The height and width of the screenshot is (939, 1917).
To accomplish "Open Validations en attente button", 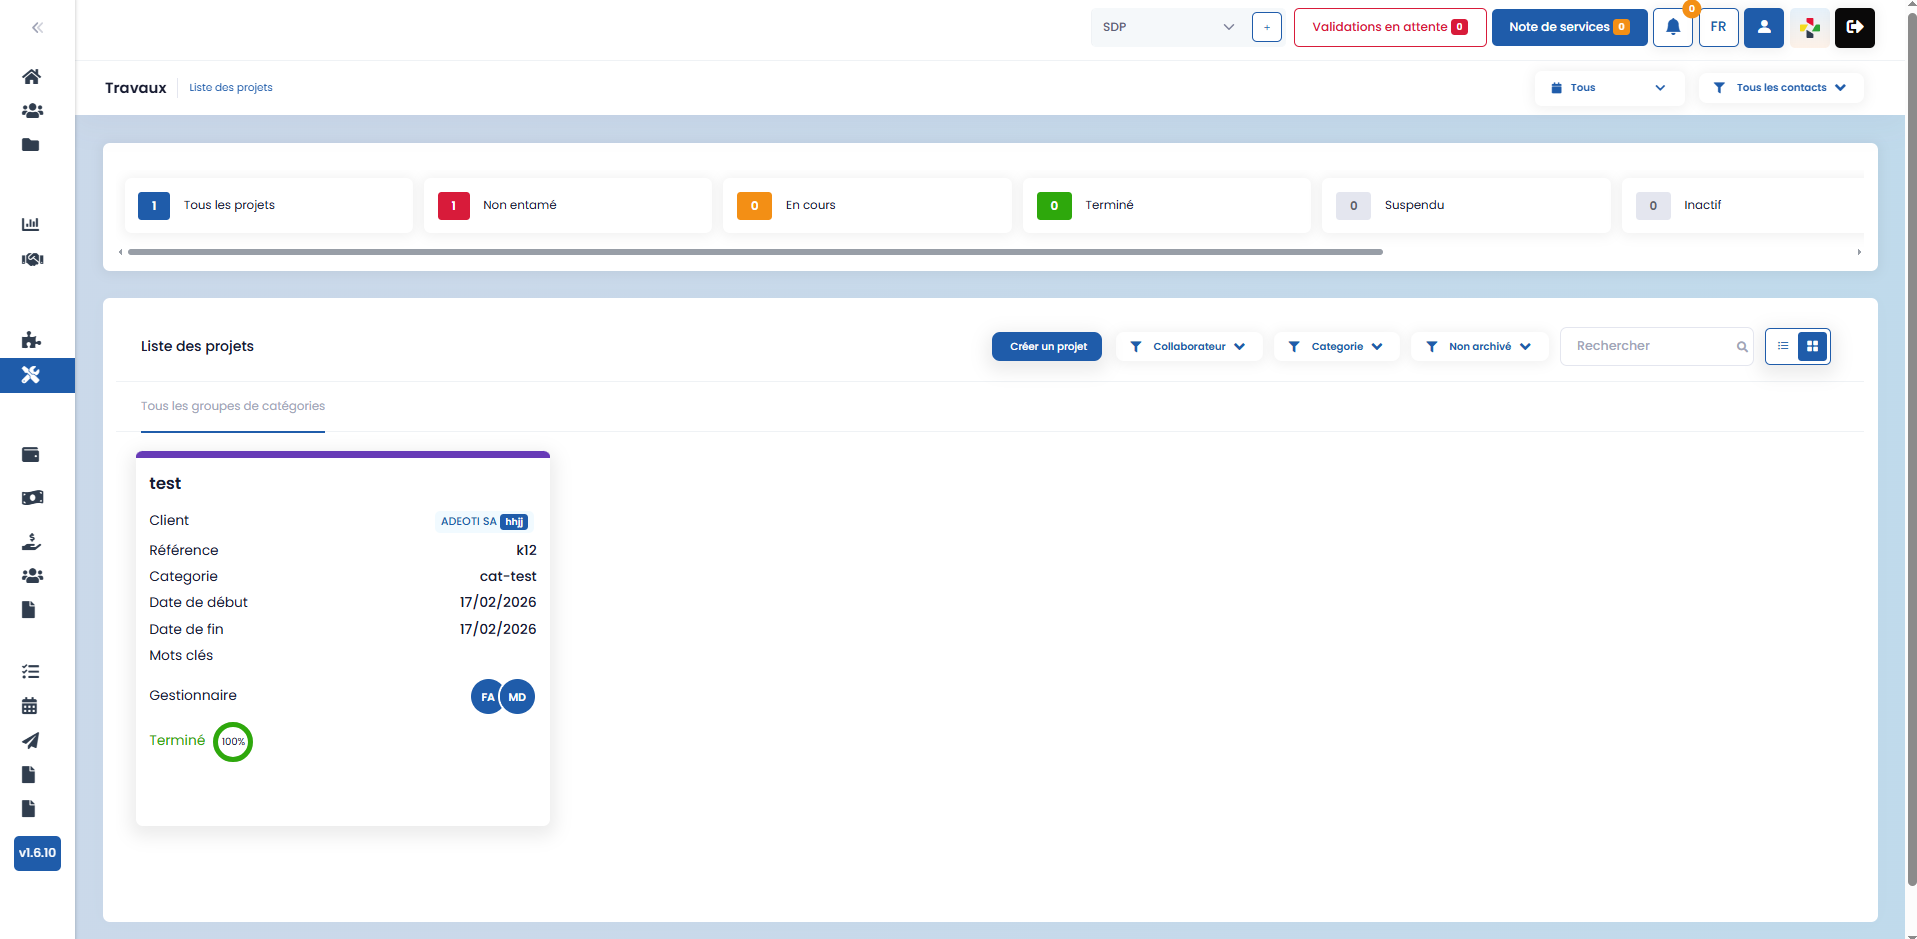I will [x=1389, y=27].
